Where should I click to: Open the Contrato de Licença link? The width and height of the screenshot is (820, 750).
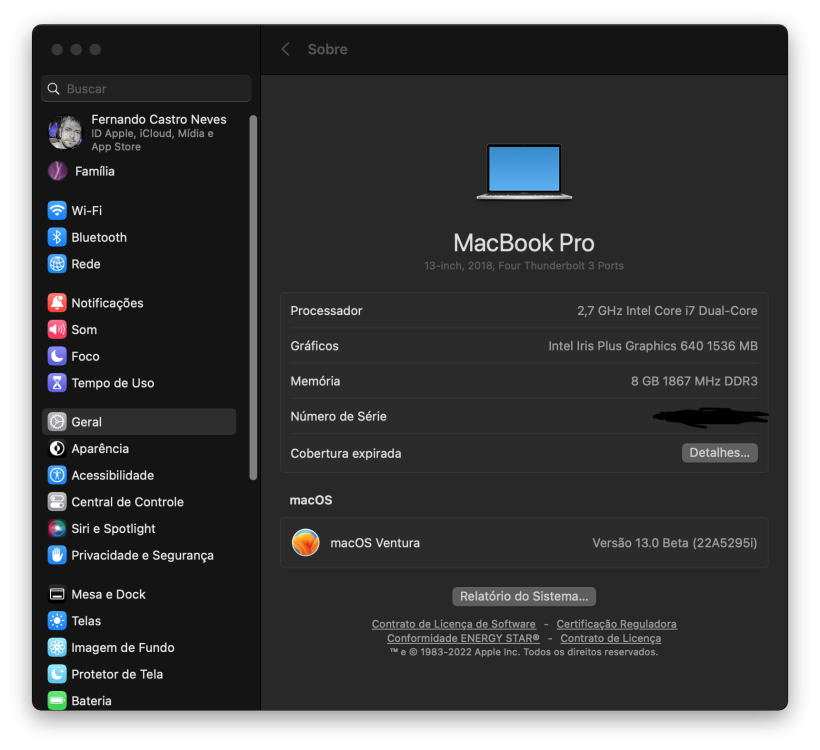point(611,638)
